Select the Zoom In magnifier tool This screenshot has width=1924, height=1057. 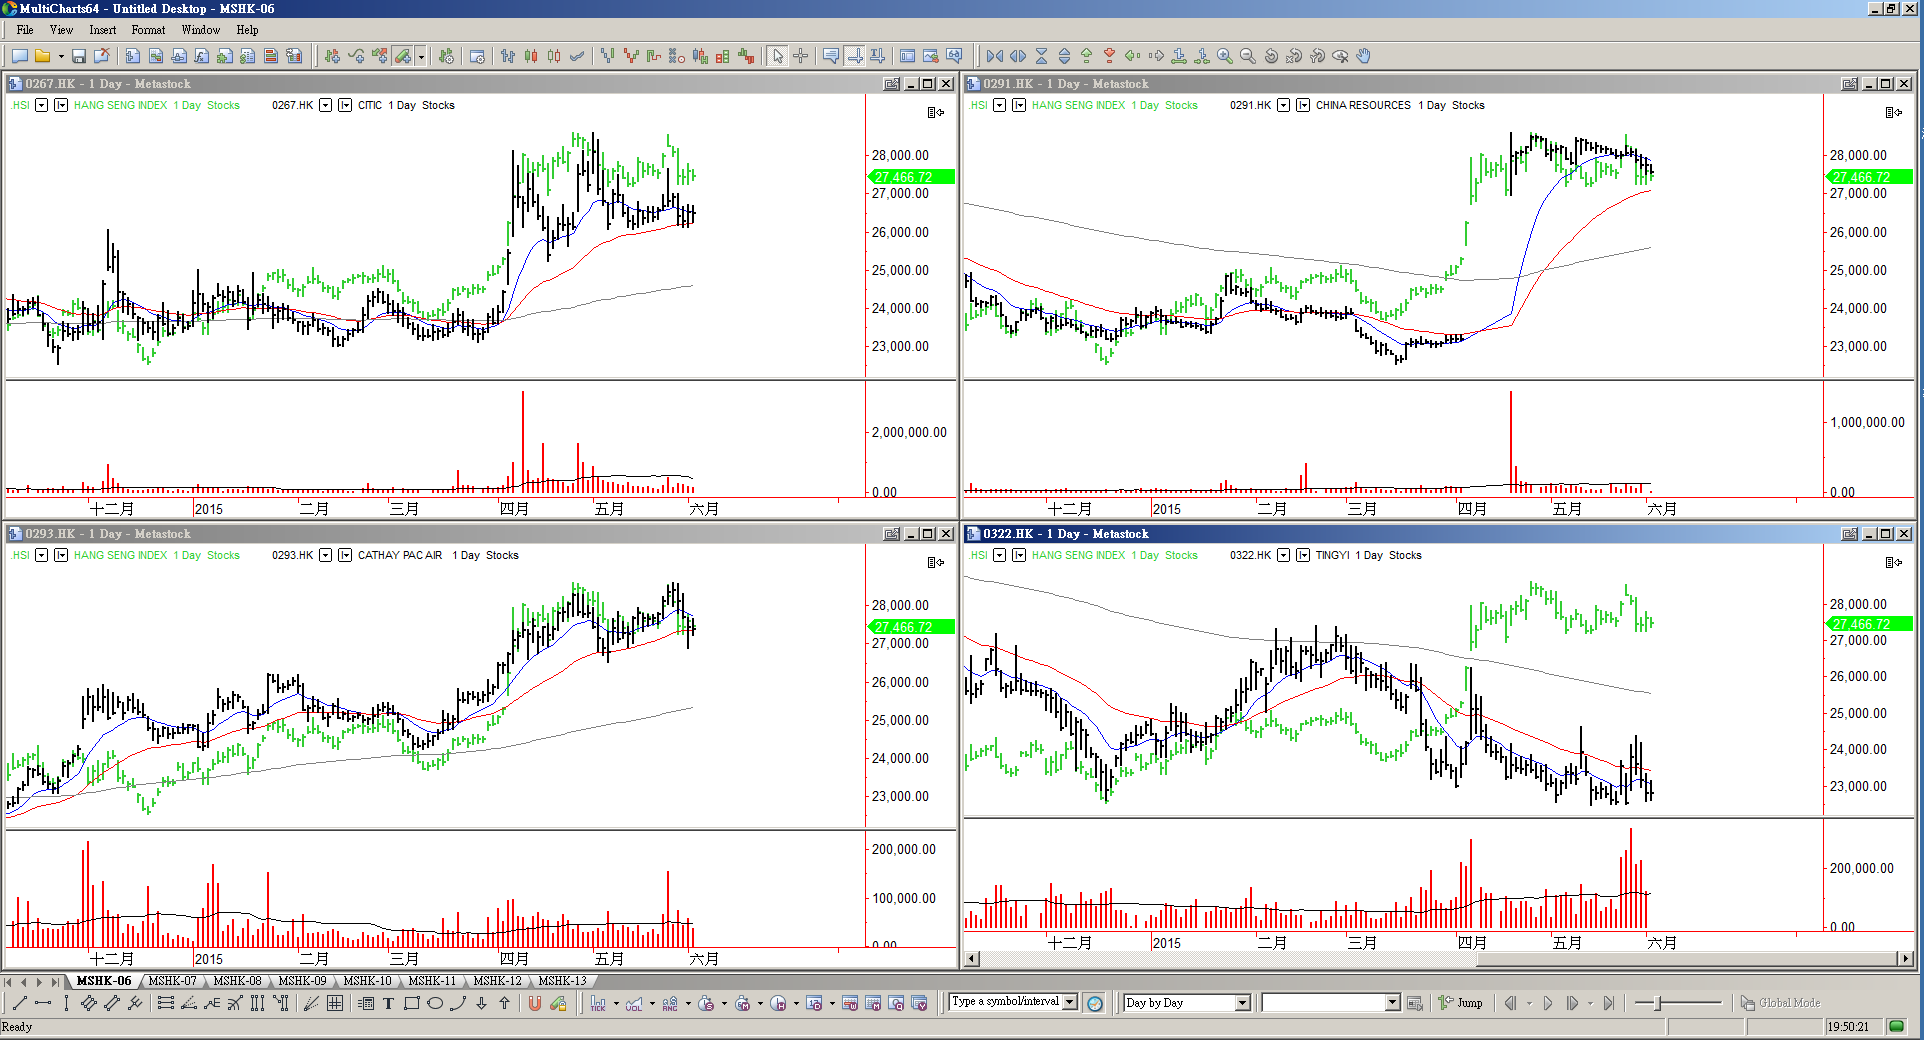click(x=1225, y=56)
